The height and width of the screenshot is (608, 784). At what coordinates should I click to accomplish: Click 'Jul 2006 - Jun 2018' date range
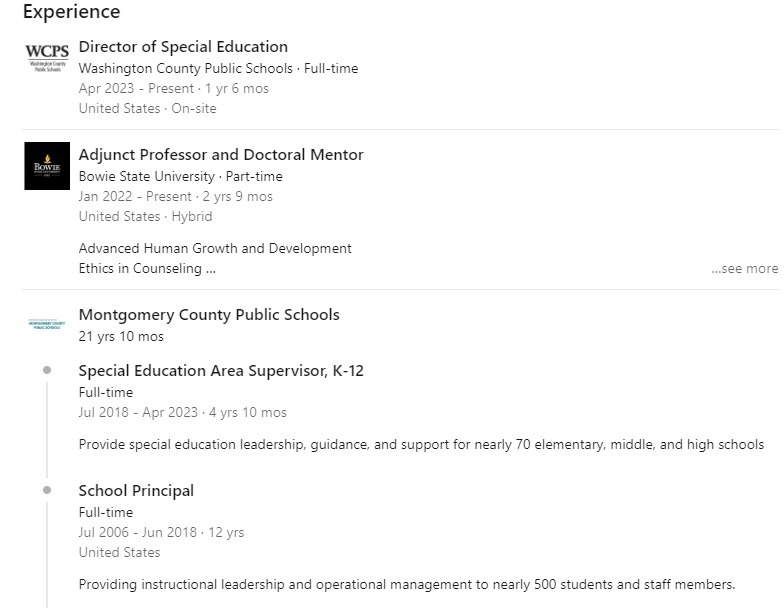click(138, 532)
